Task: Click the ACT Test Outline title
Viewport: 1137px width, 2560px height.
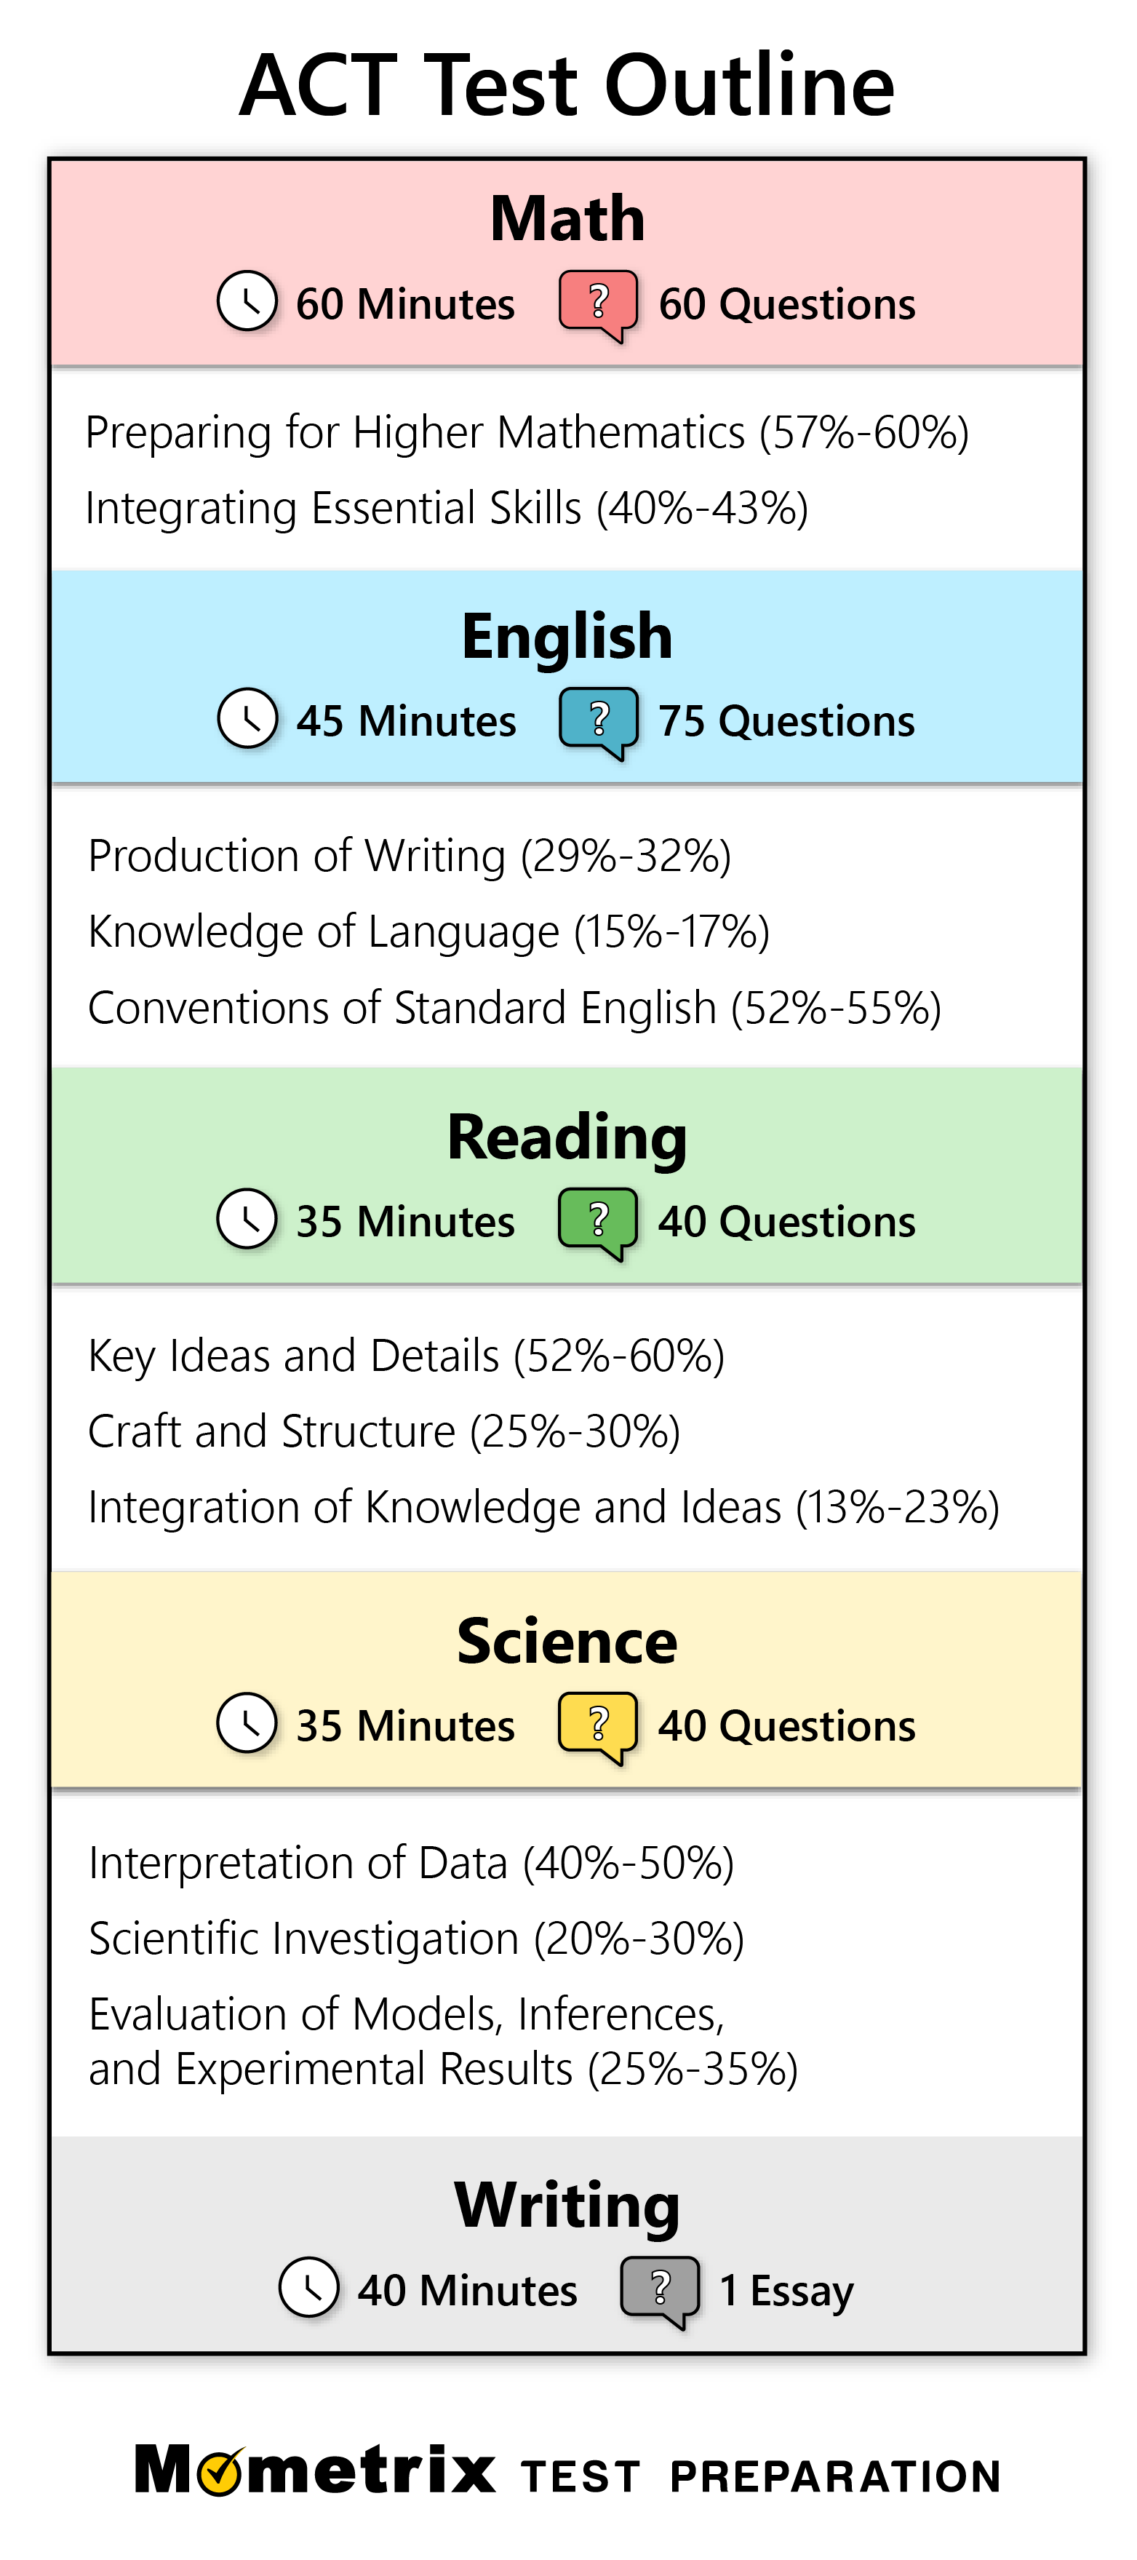Action: coord(567,85)
